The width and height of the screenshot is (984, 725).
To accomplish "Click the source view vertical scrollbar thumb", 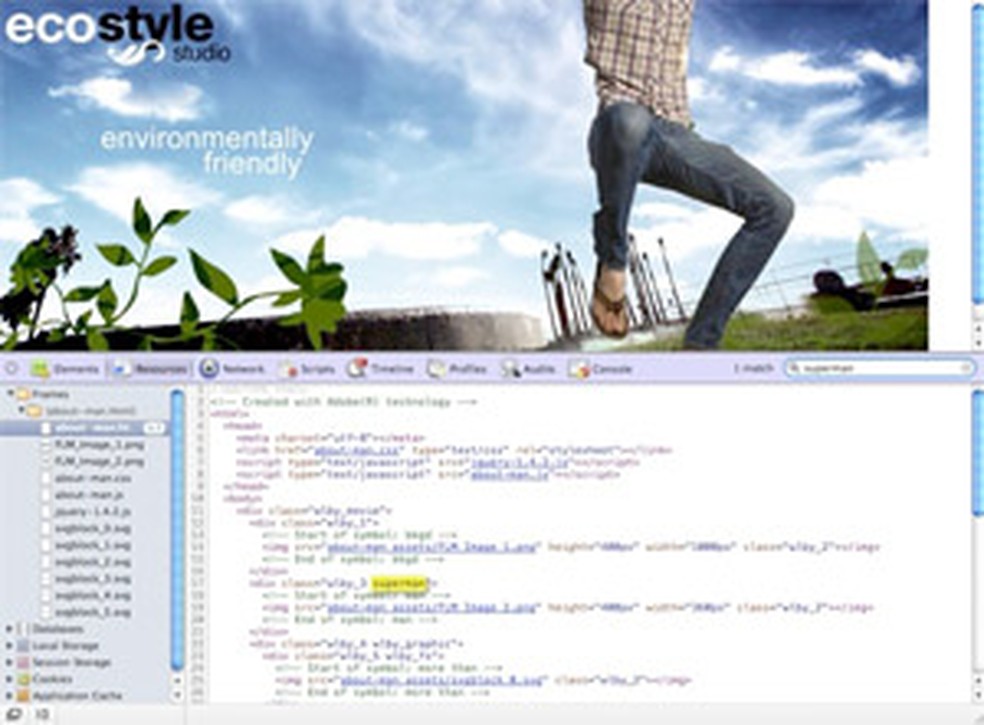I will coord(978,453).
